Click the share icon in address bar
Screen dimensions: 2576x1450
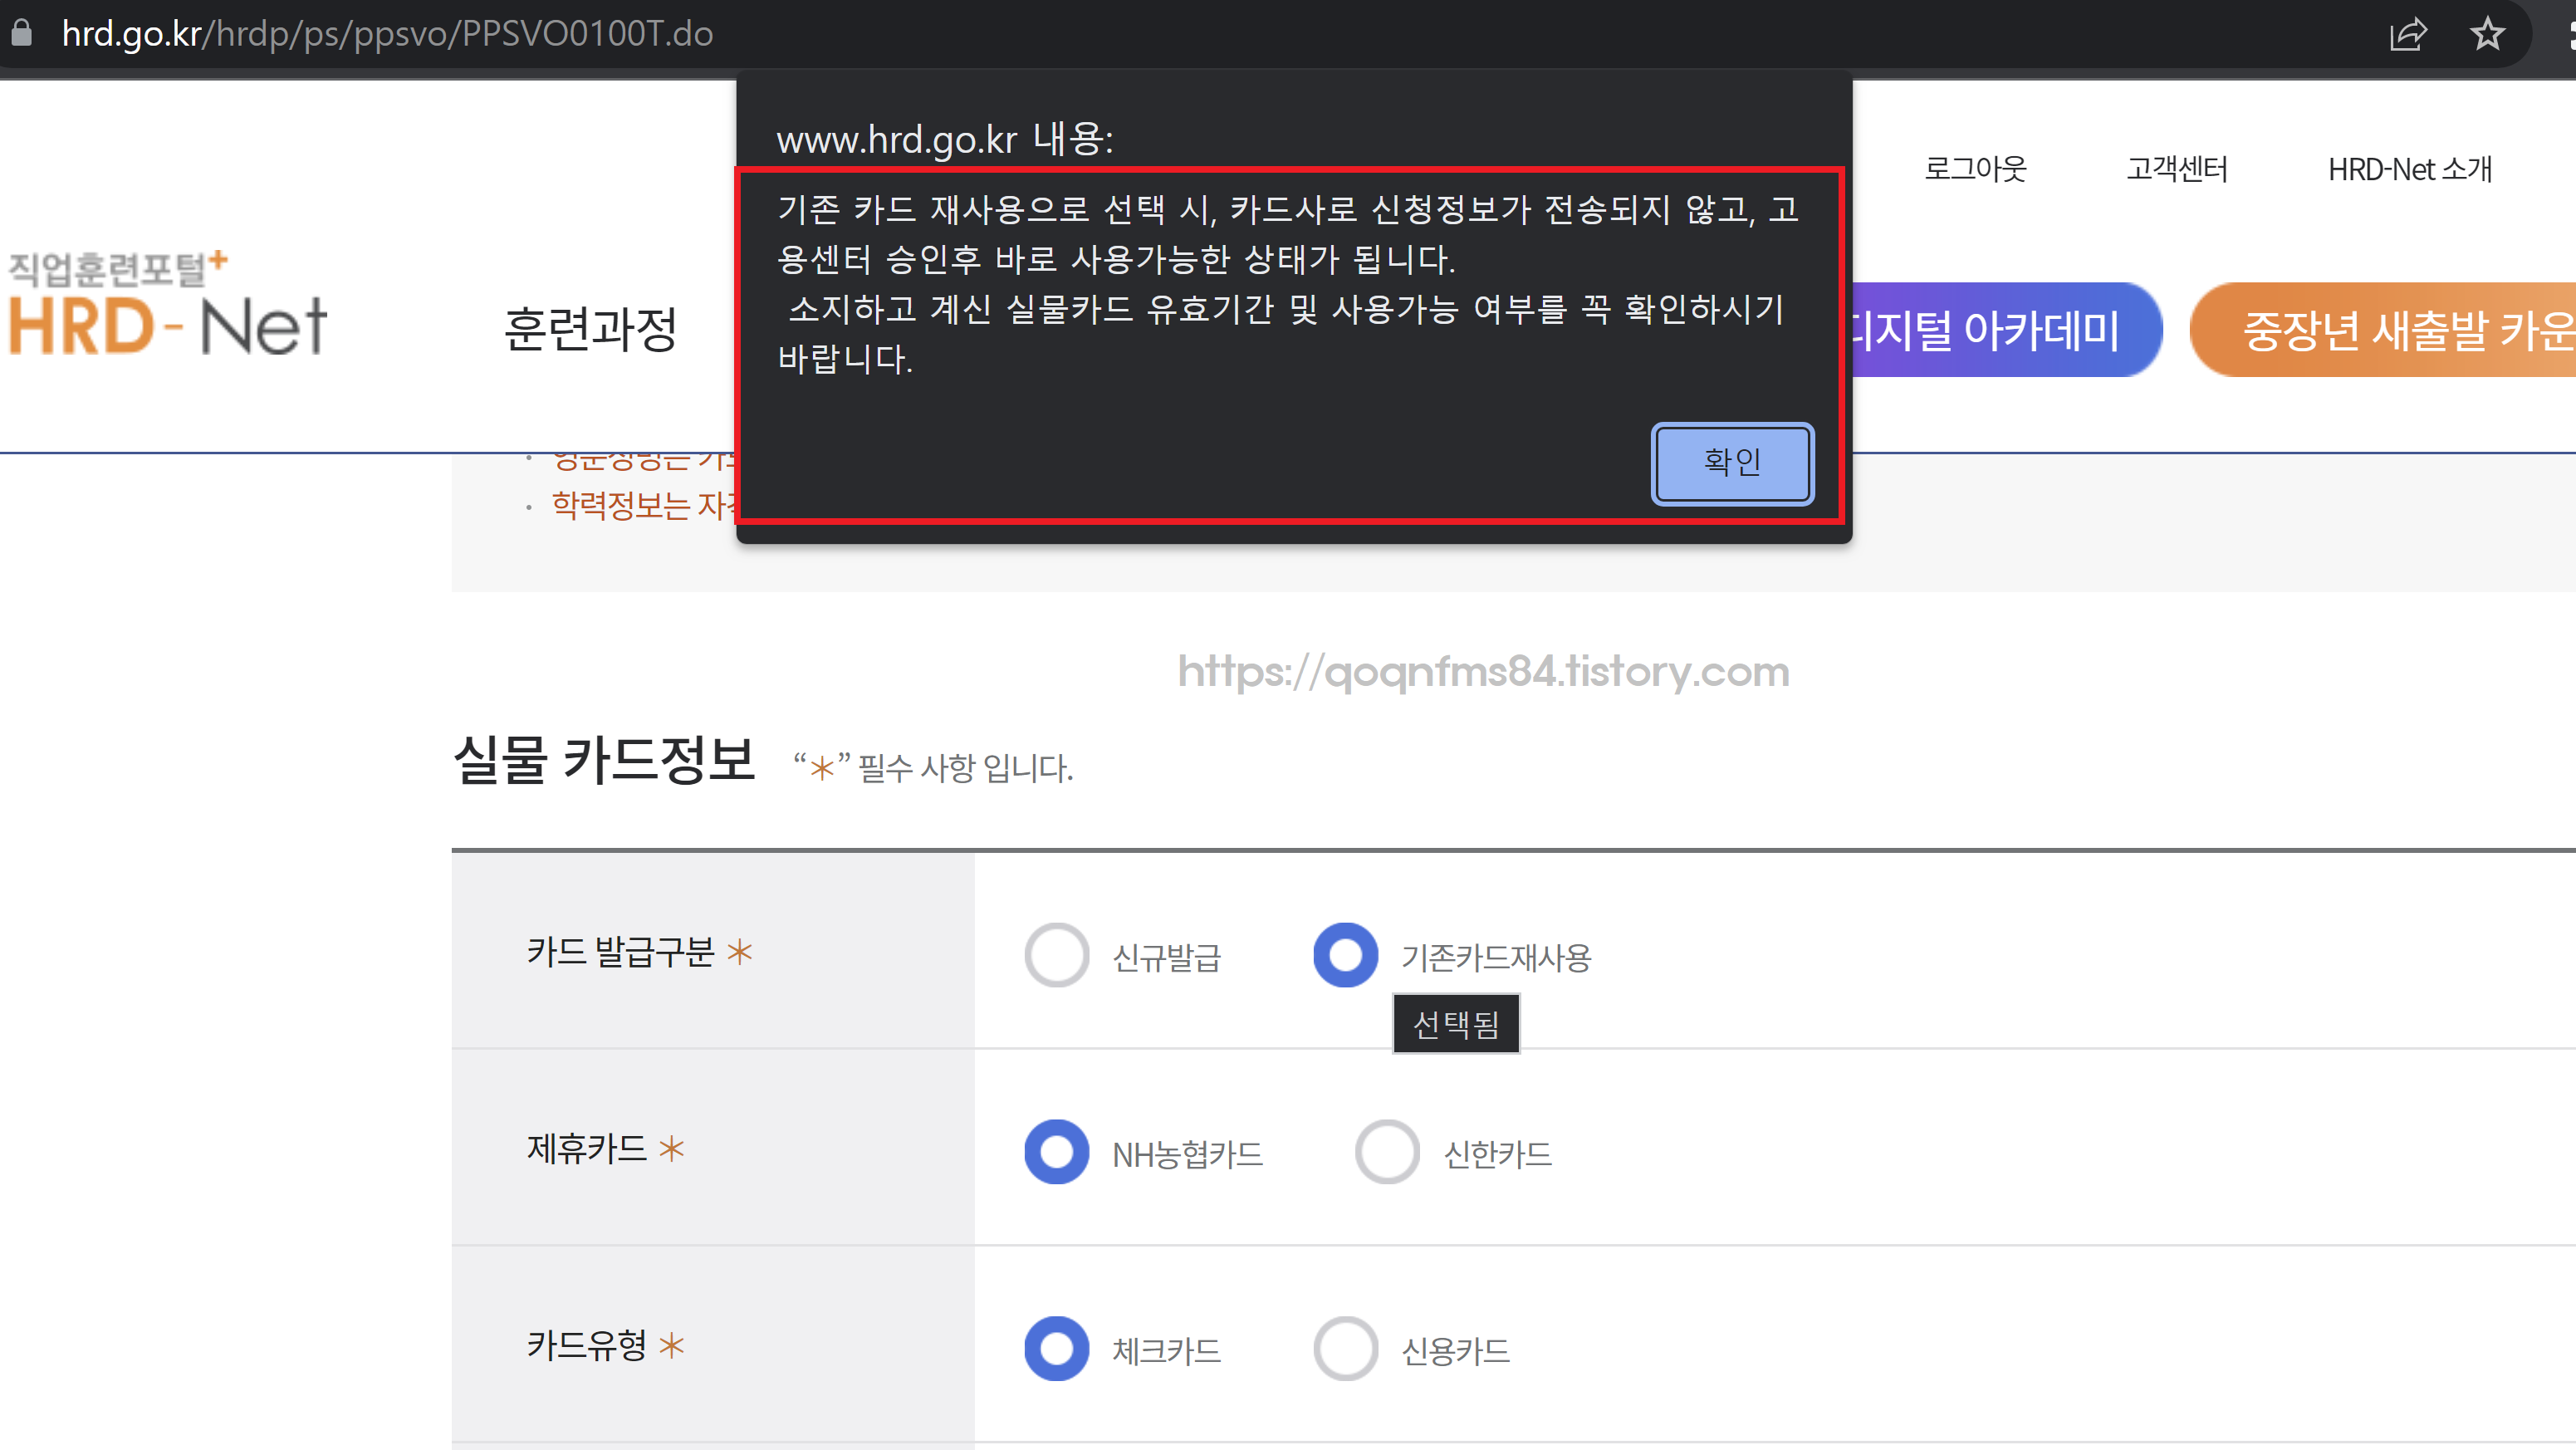2408,34
